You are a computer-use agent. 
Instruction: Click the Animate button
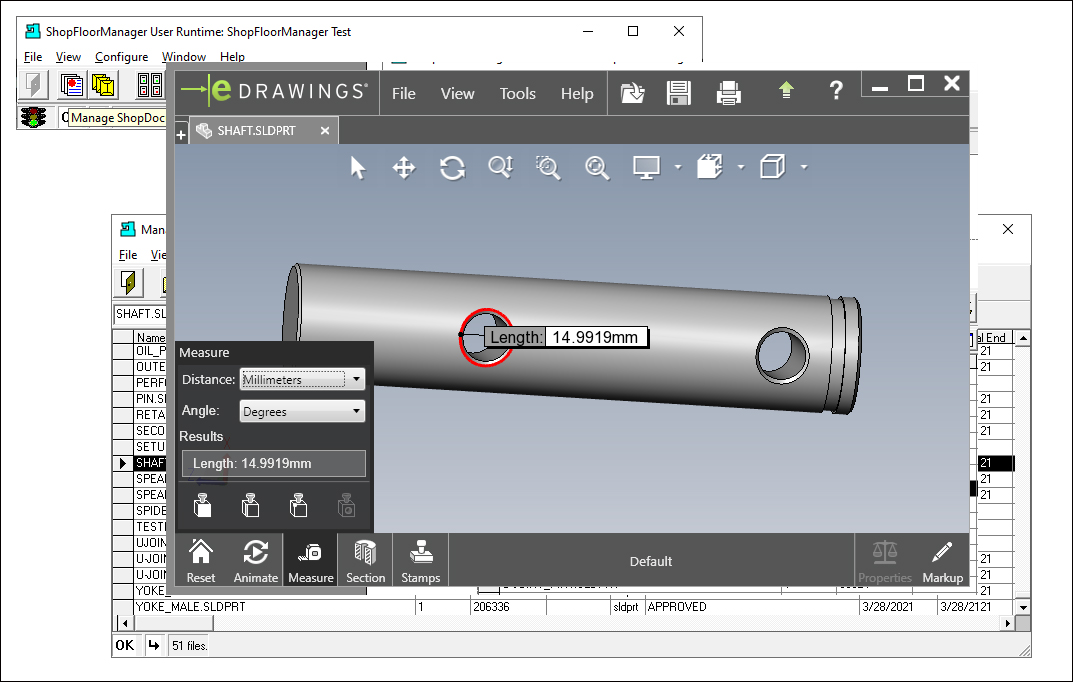click(x=256, y=561)
